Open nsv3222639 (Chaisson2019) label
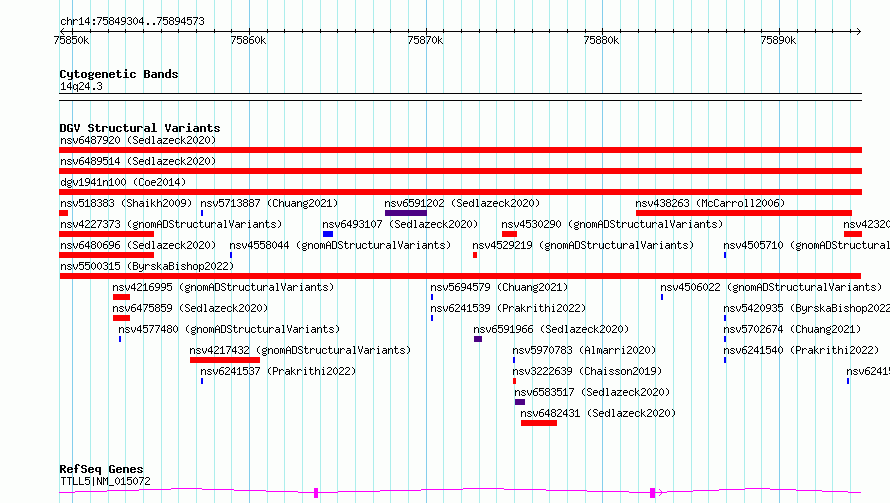890x503 pixels. 587,371
